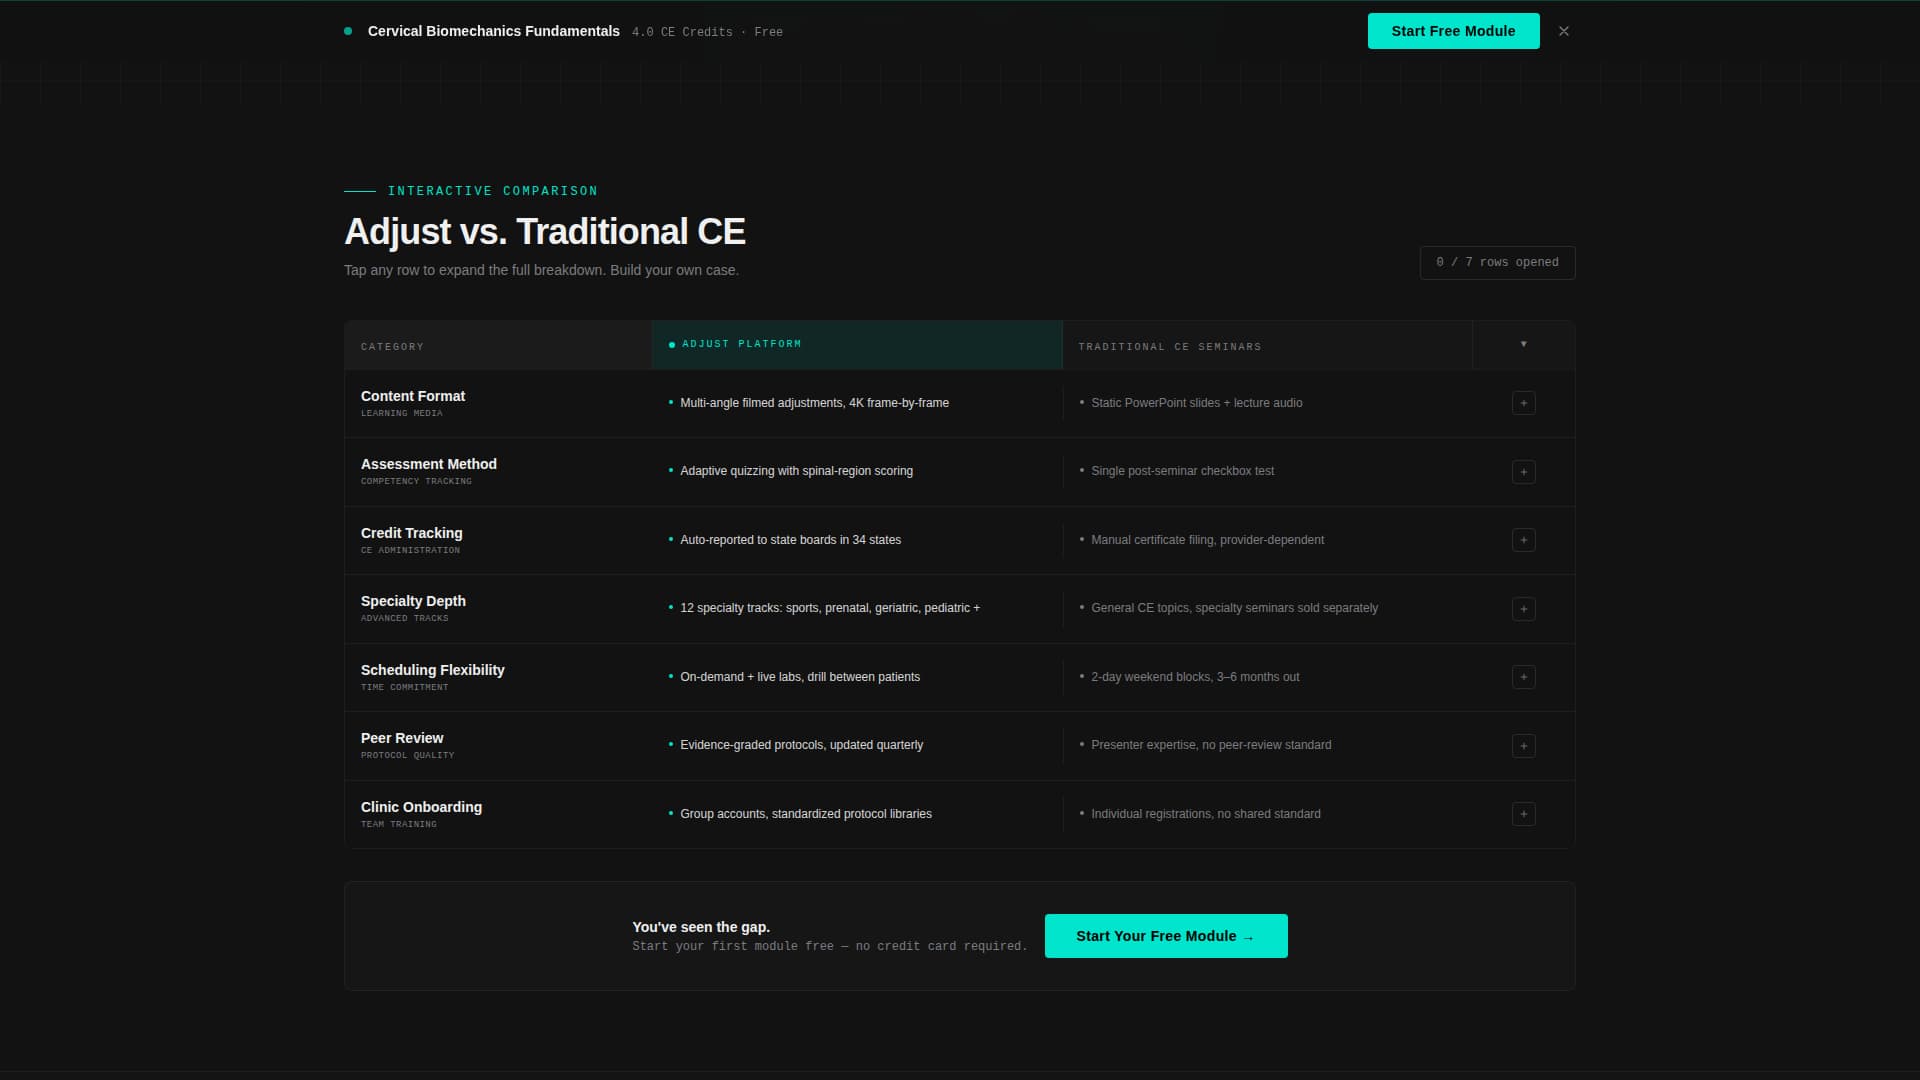Dismiss the top banner with the X

[x=1564, y=31]
